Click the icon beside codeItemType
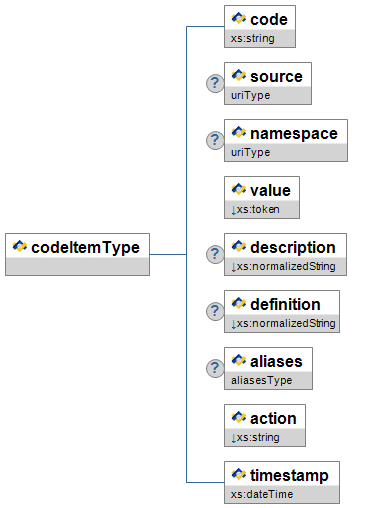 [x=20, y=246]
